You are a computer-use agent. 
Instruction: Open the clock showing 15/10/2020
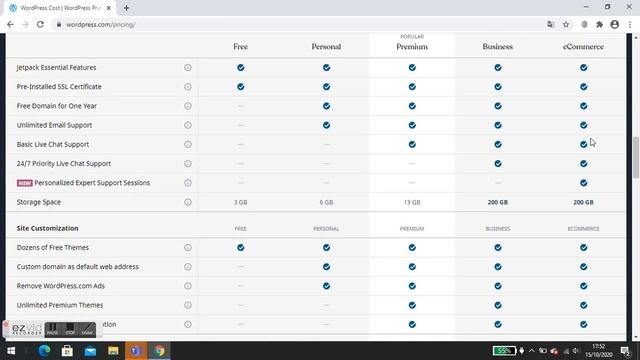[x=598, y=351]
